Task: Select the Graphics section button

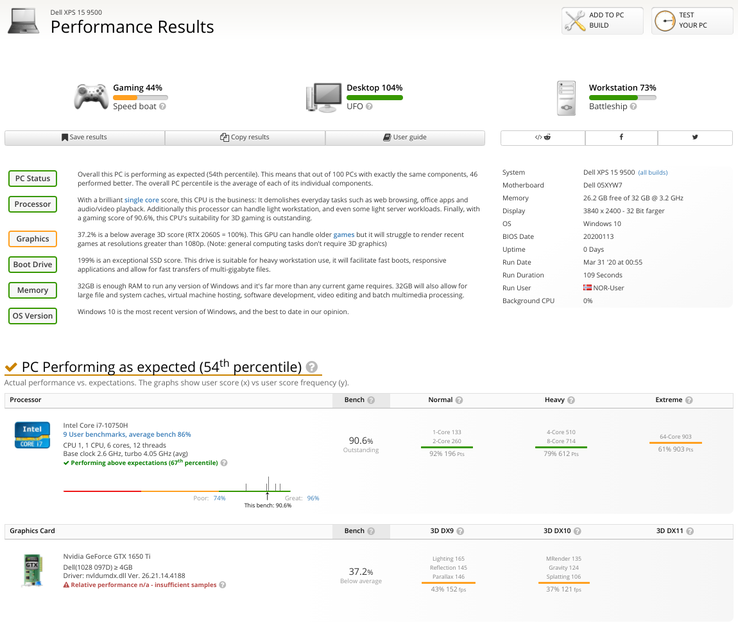Action: (32, 239)
